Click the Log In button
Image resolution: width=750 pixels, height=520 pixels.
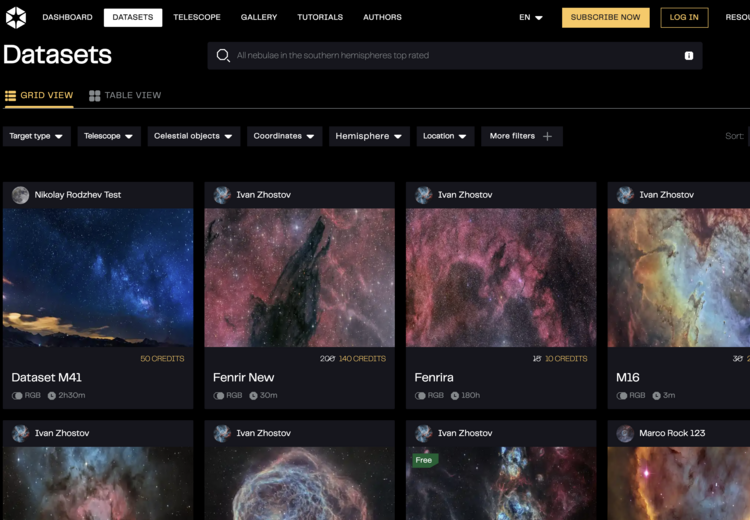(684, 18)
